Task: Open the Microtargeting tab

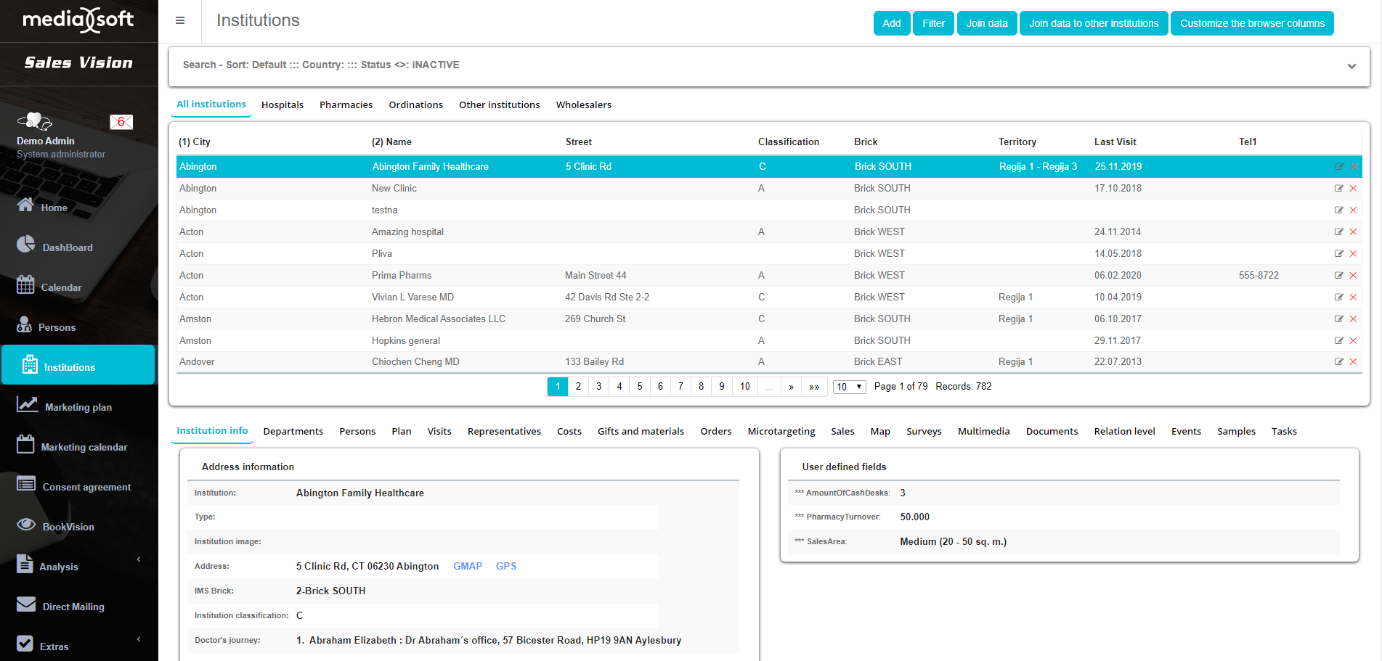Action: 780,432
